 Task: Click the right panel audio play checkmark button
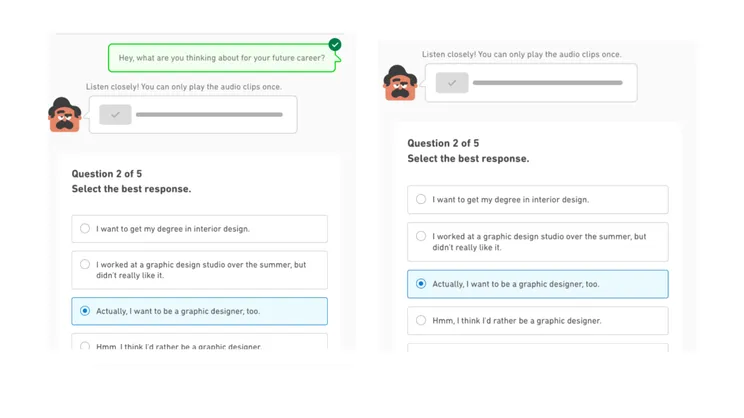pos(452,83)
